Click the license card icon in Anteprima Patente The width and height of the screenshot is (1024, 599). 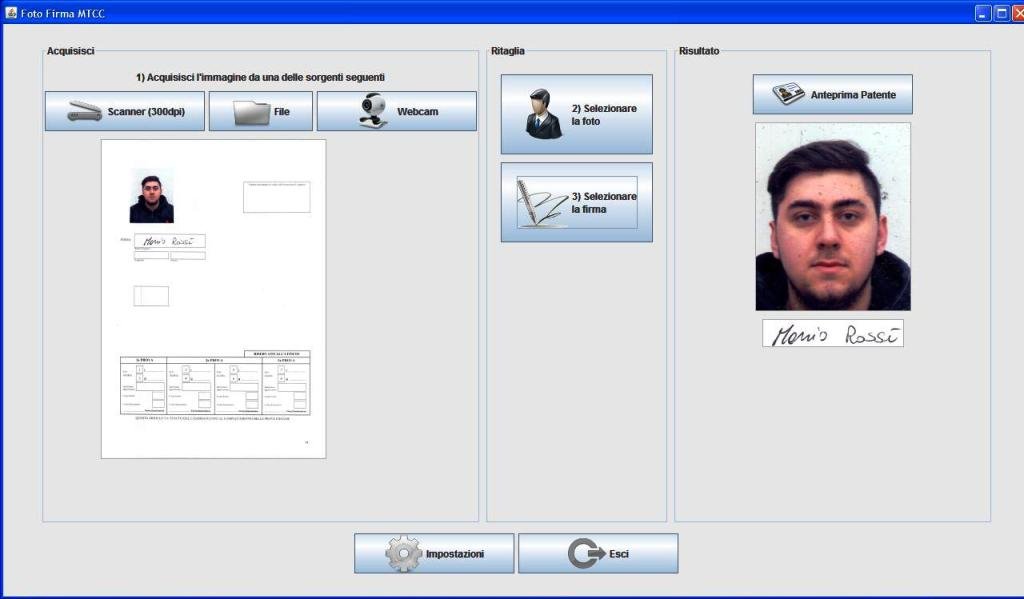(788, 95)
